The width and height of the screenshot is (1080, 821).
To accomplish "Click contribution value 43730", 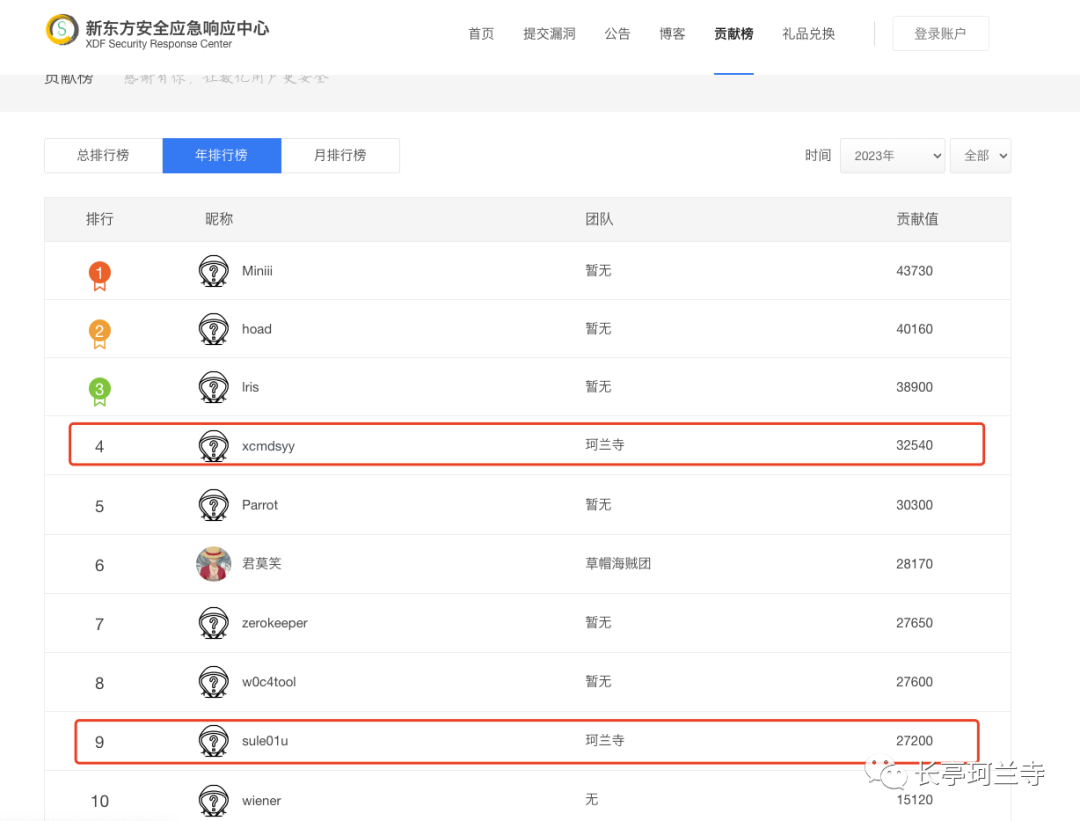I will pos(914,271).
